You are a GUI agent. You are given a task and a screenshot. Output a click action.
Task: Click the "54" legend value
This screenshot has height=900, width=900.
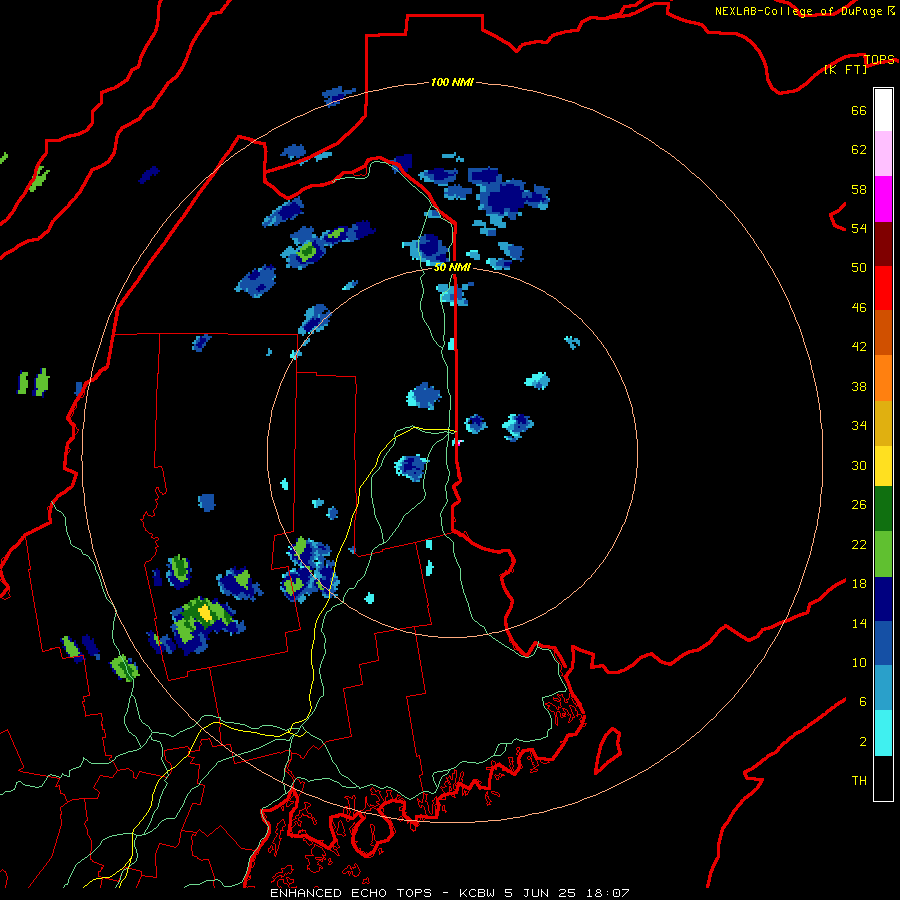pyautogui.click(x=859, y=228)
